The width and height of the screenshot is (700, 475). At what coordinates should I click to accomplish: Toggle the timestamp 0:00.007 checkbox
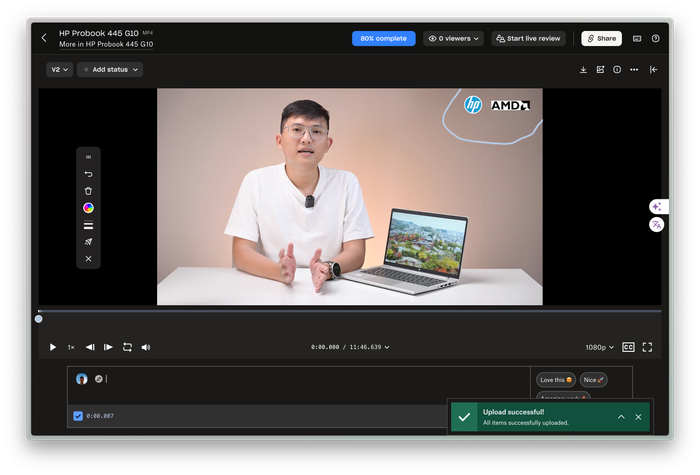click(x=78, y=415)
